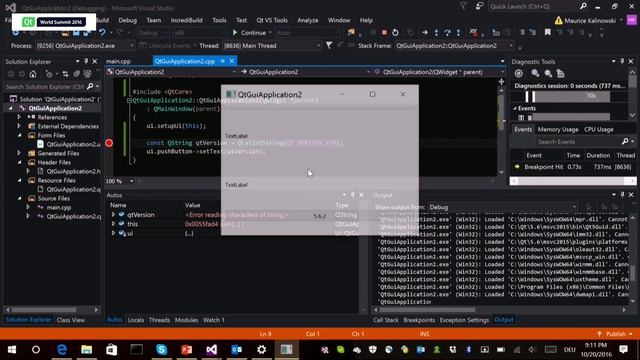This screenshot has width=640, height=360.
Task: Expand the qtVersion variable in Autos
Action: click(x=113, y=215)
